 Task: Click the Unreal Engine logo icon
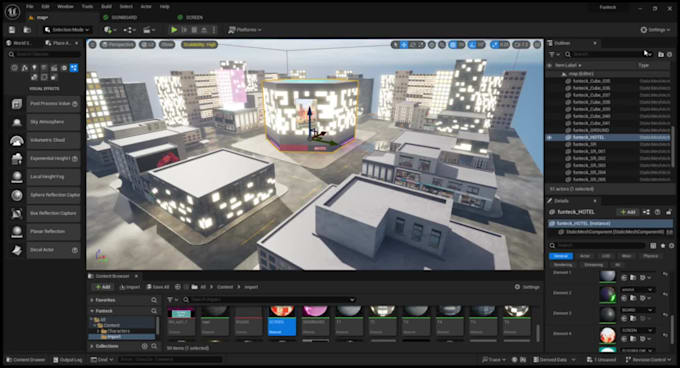pos(12,11)
